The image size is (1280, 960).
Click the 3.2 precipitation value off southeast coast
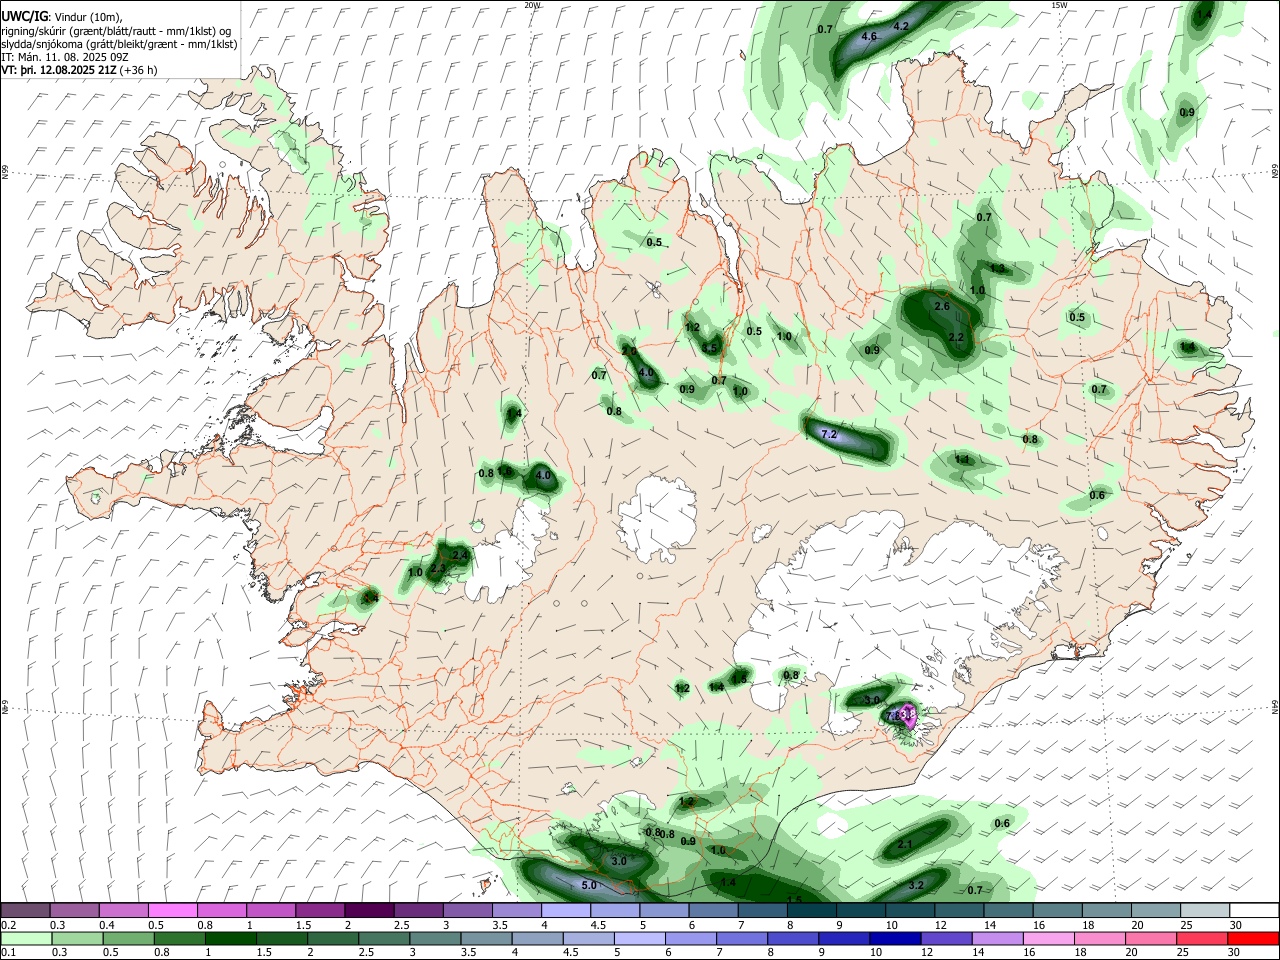(916, 886)
